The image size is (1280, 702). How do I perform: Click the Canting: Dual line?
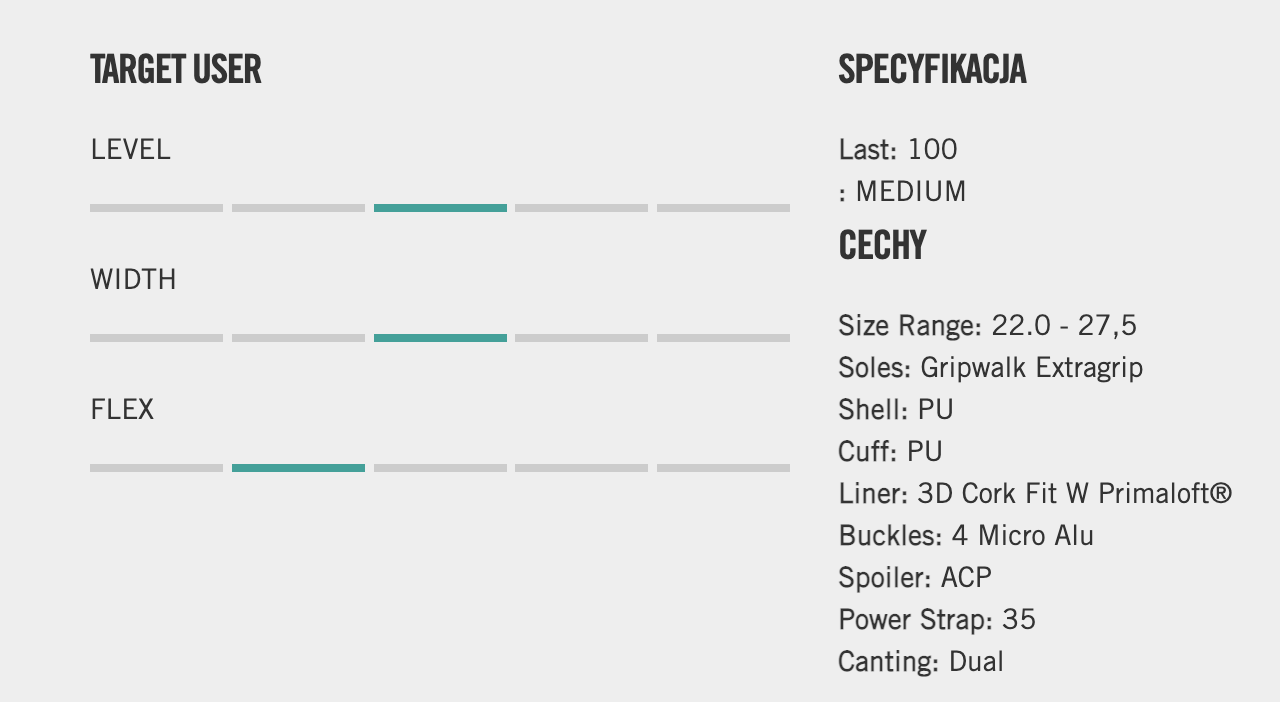(x=921, y=662)
